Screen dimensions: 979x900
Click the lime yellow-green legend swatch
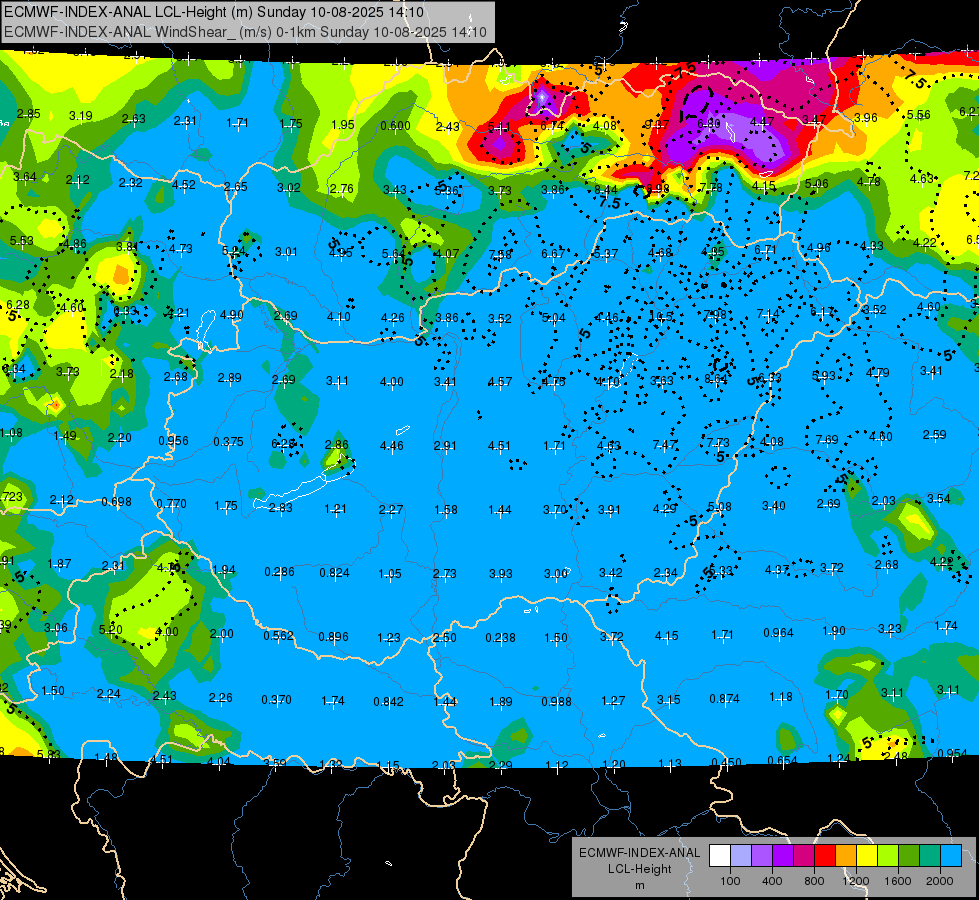coord(888,856)
